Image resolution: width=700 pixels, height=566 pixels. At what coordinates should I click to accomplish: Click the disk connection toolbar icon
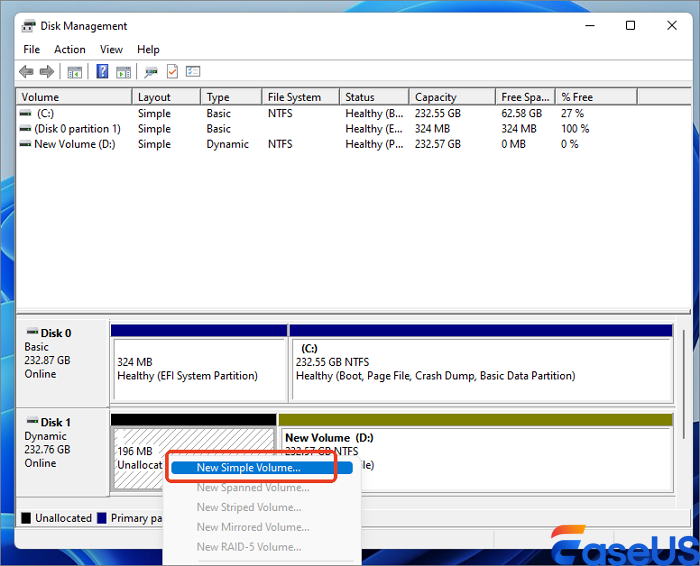click(151, 72)
